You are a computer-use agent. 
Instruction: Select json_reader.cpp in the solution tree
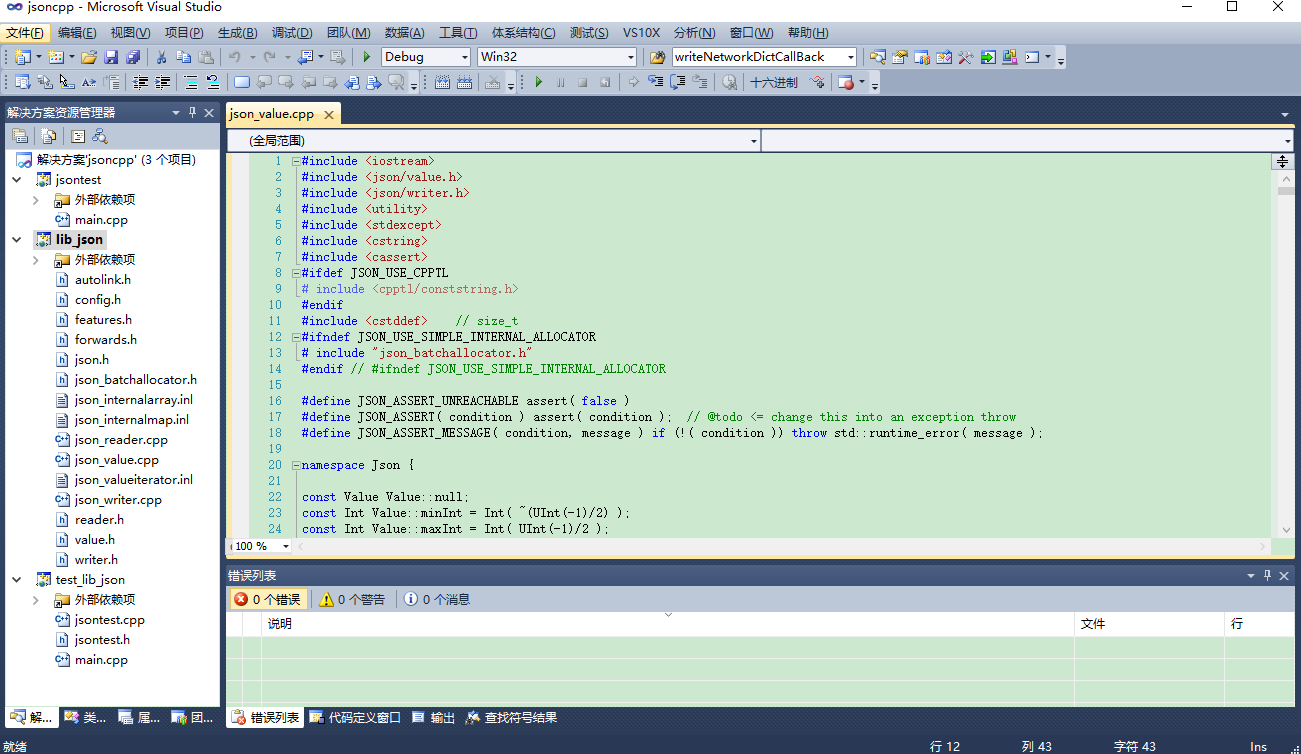[121, 440]
